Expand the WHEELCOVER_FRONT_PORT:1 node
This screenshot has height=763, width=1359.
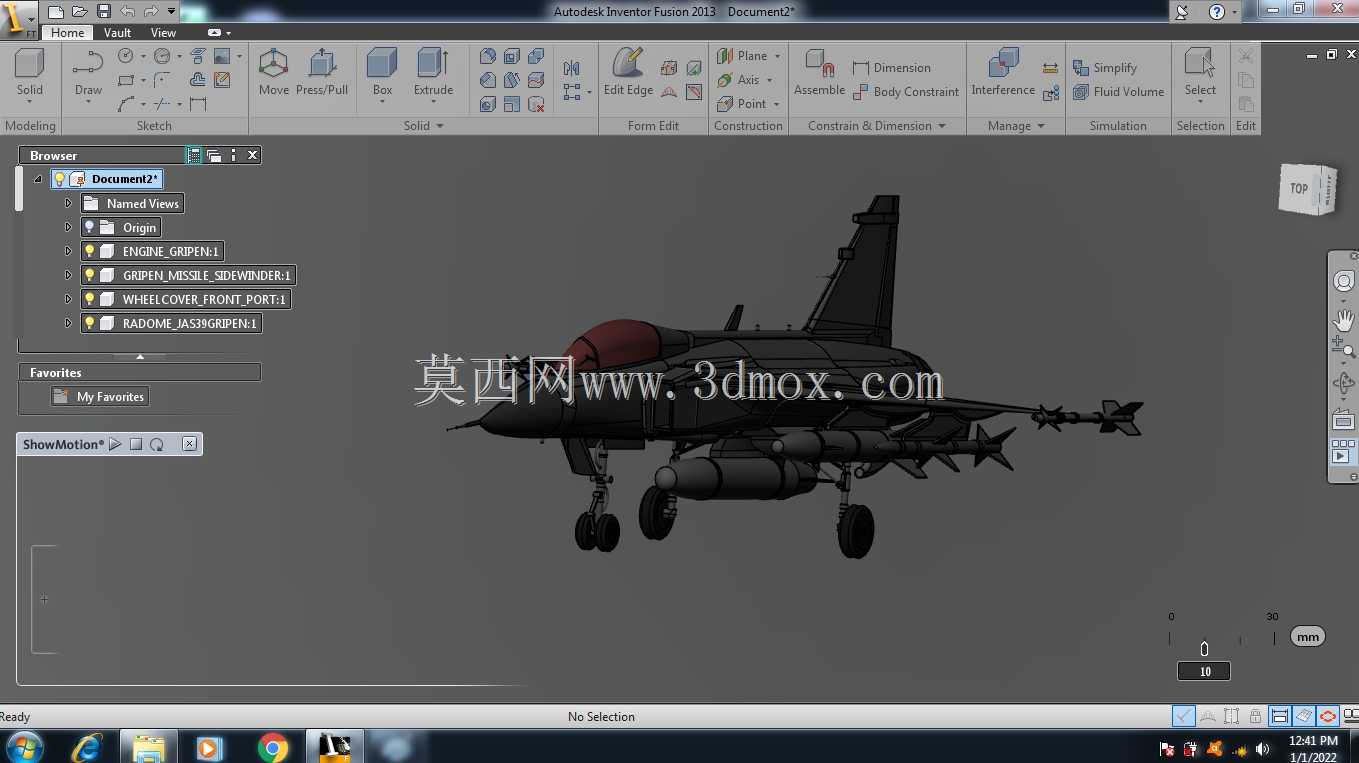pyautogui.click(x=68, y=299)
